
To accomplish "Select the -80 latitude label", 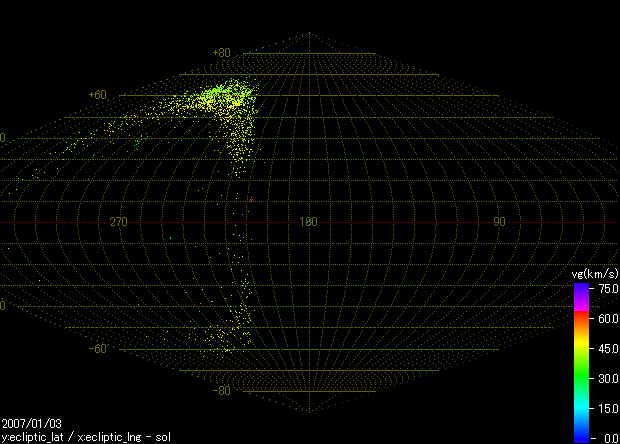I will 221,391.
